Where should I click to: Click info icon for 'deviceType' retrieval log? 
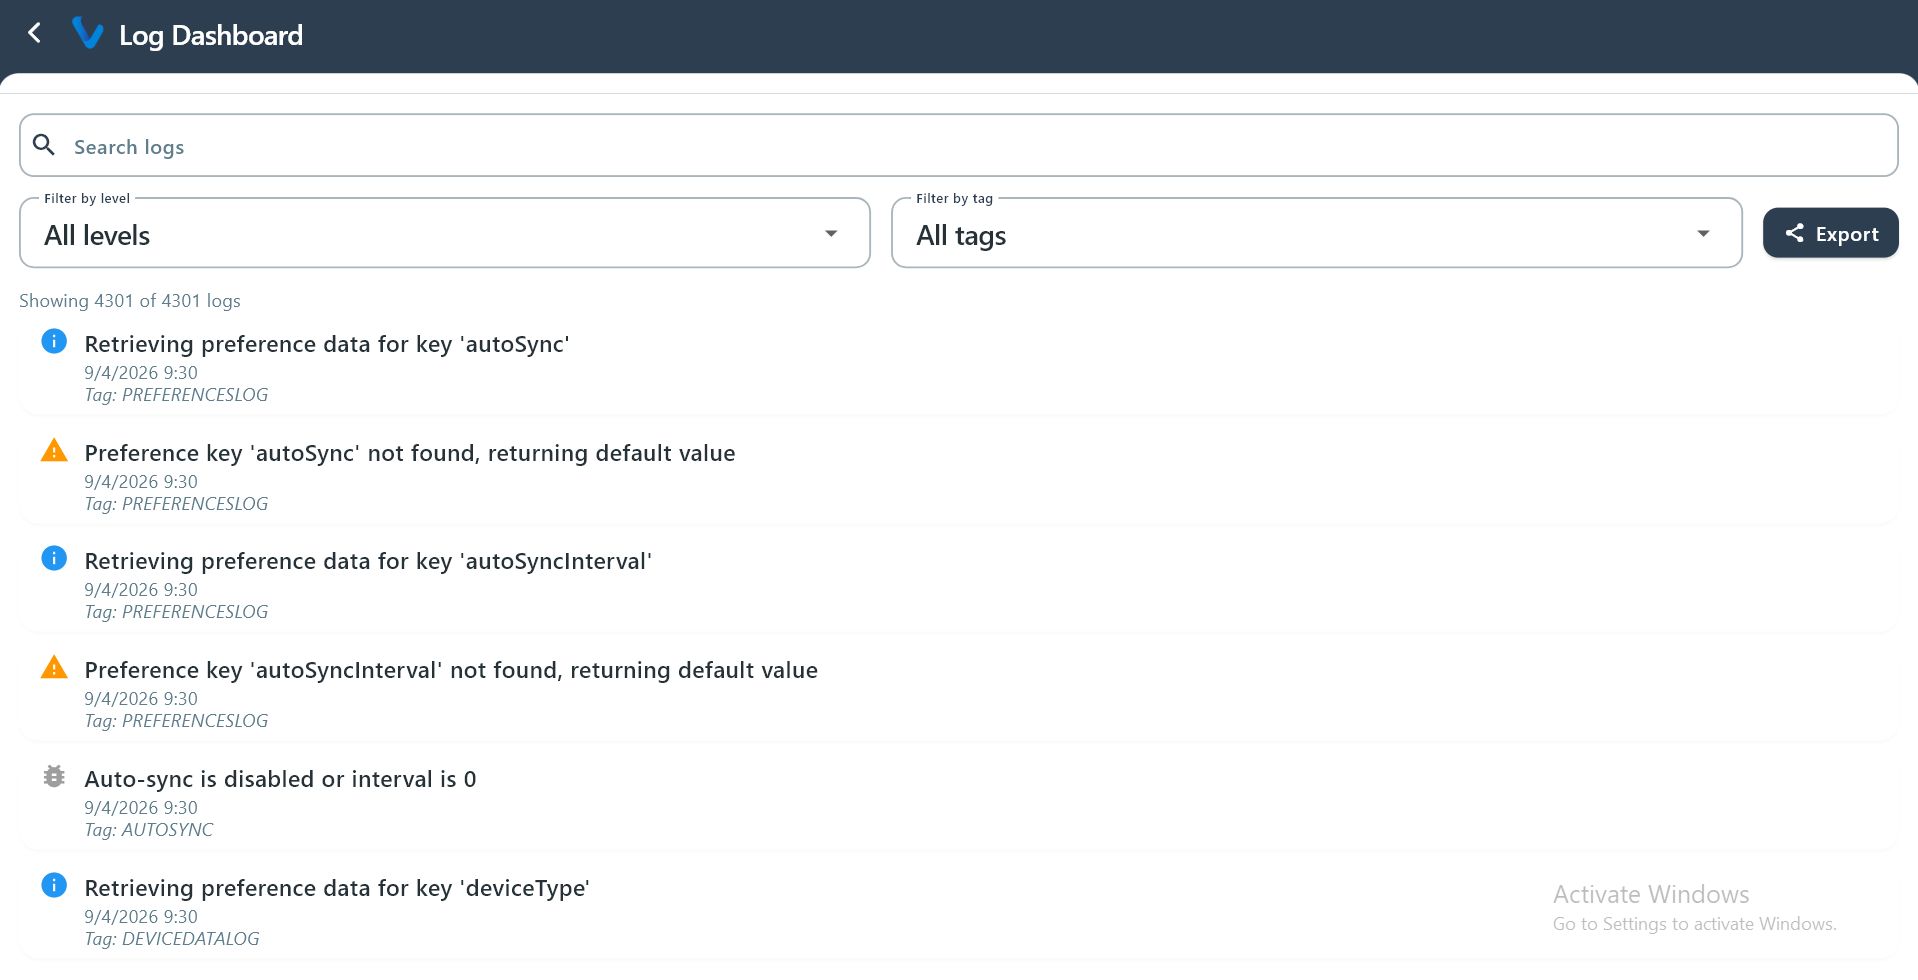pyautogui.click(x=54, y=885)
